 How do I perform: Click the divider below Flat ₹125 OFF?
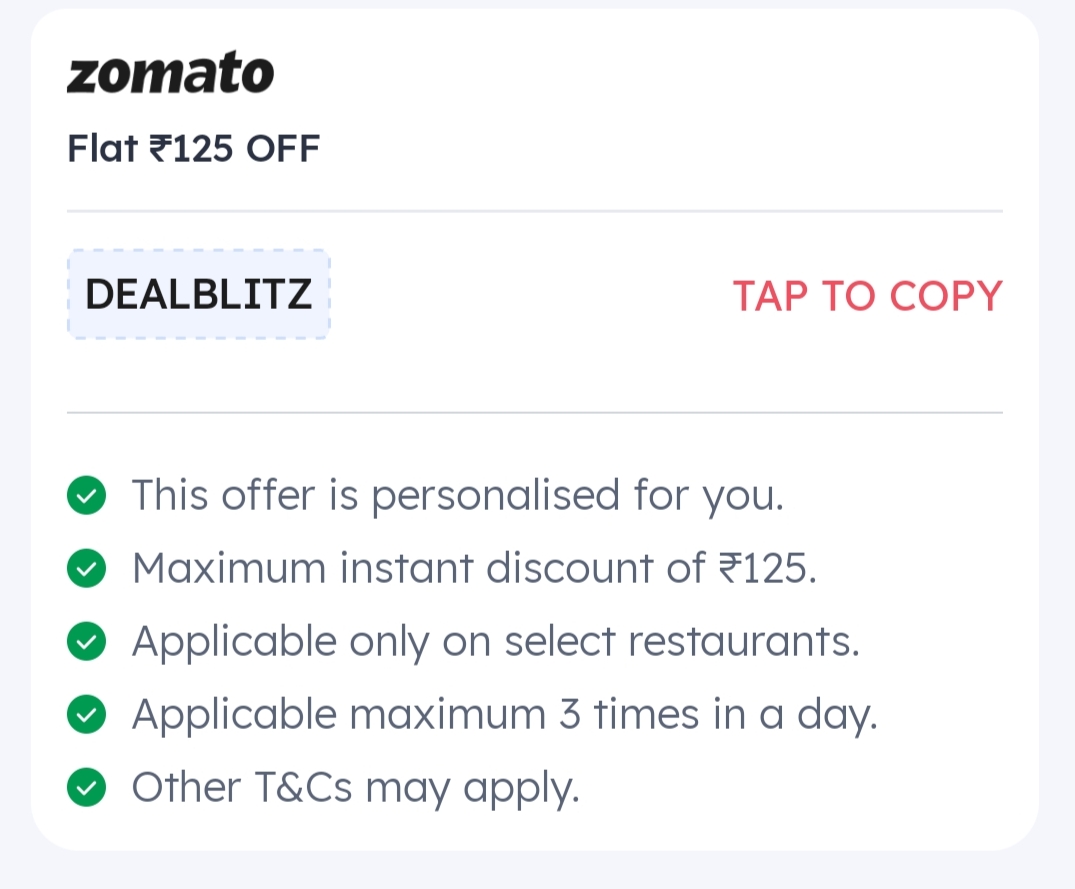click(x=534, y=211)
